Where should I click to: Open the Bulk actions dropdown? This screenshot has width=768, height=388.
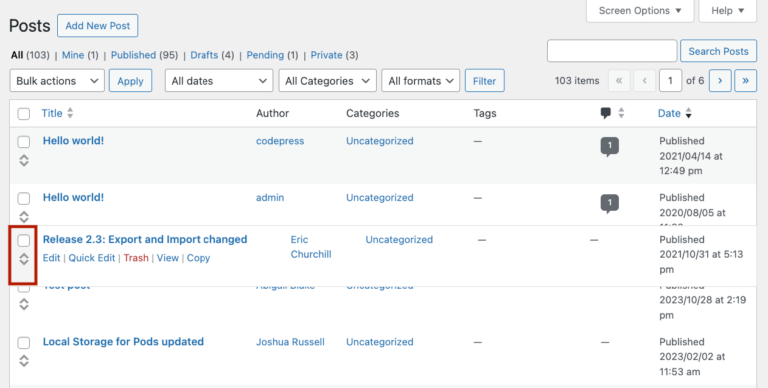tap(57, 81)
